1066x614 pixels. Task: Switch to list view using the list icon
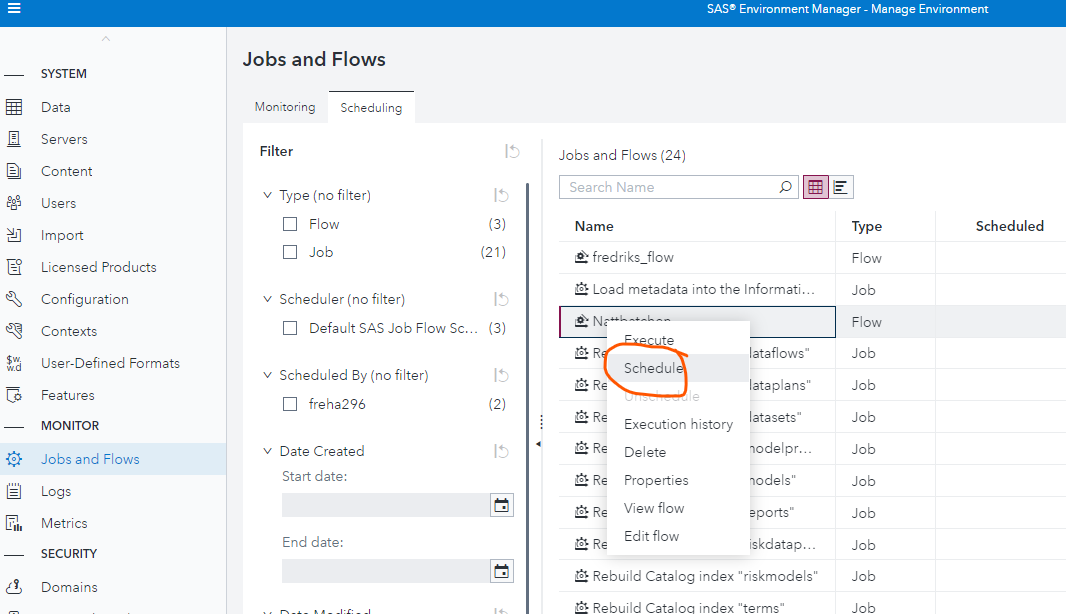click(x=840, y=186)
